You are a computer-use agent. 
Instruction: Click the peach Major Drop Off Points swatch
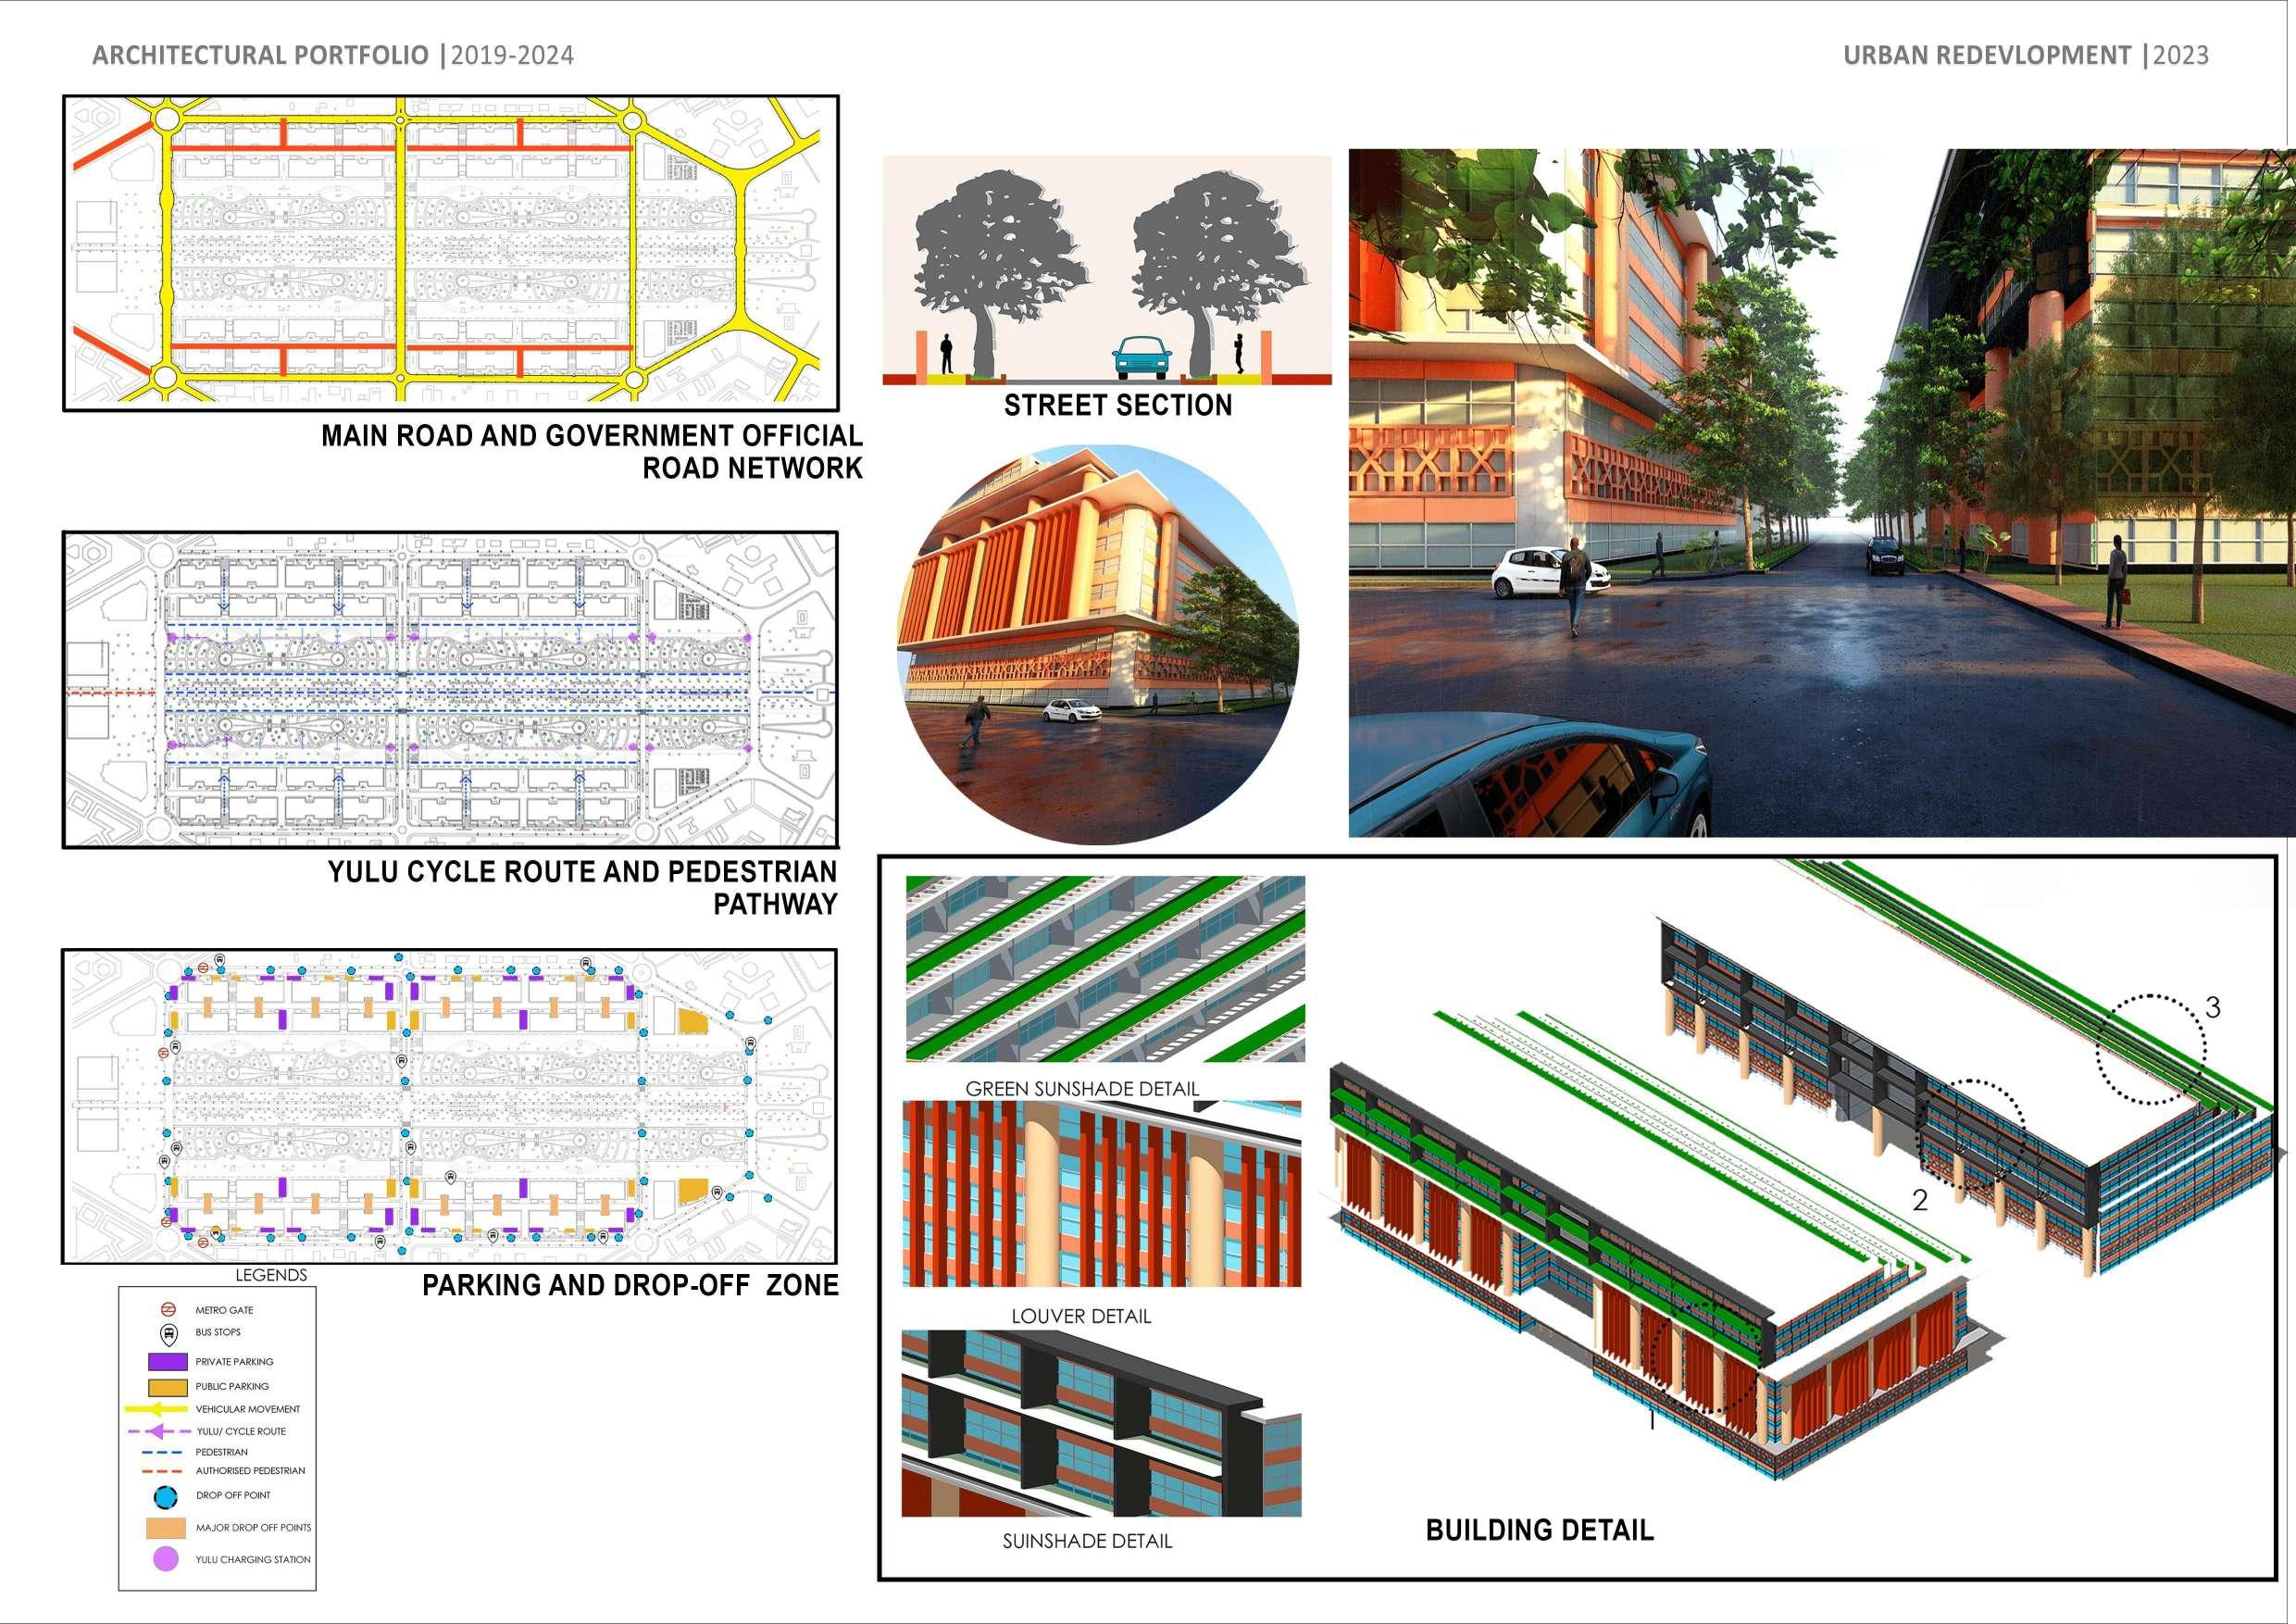(x=167, y=1528)
